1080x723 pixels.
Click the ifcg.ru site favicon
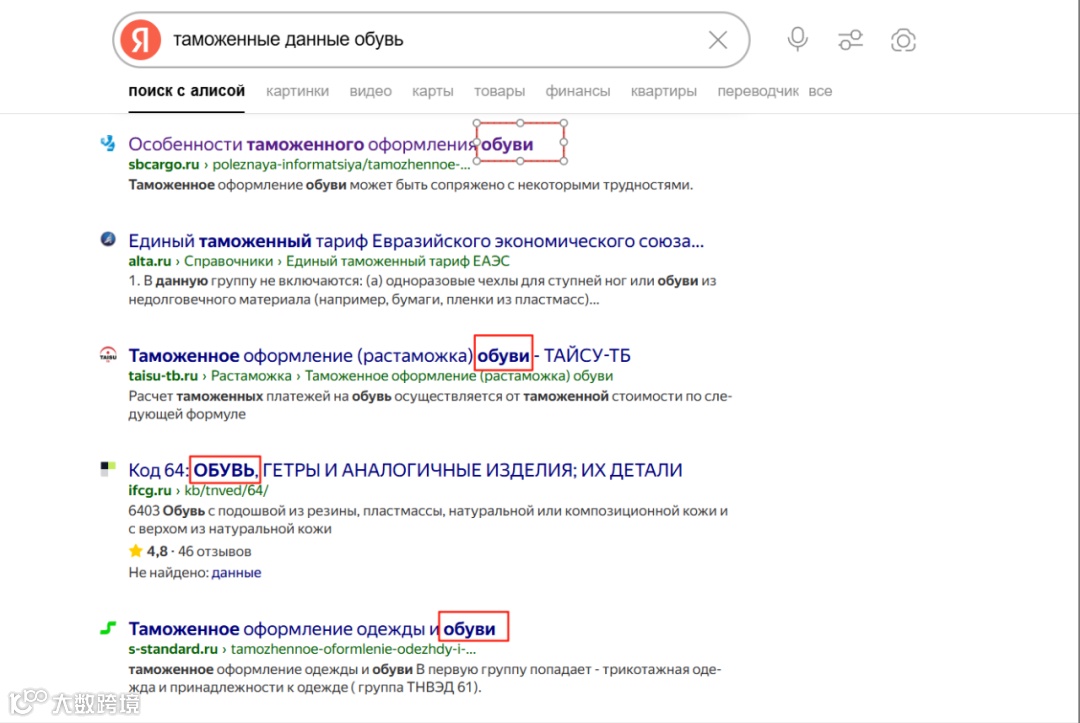pyautogui.click(x=108, y=469)
